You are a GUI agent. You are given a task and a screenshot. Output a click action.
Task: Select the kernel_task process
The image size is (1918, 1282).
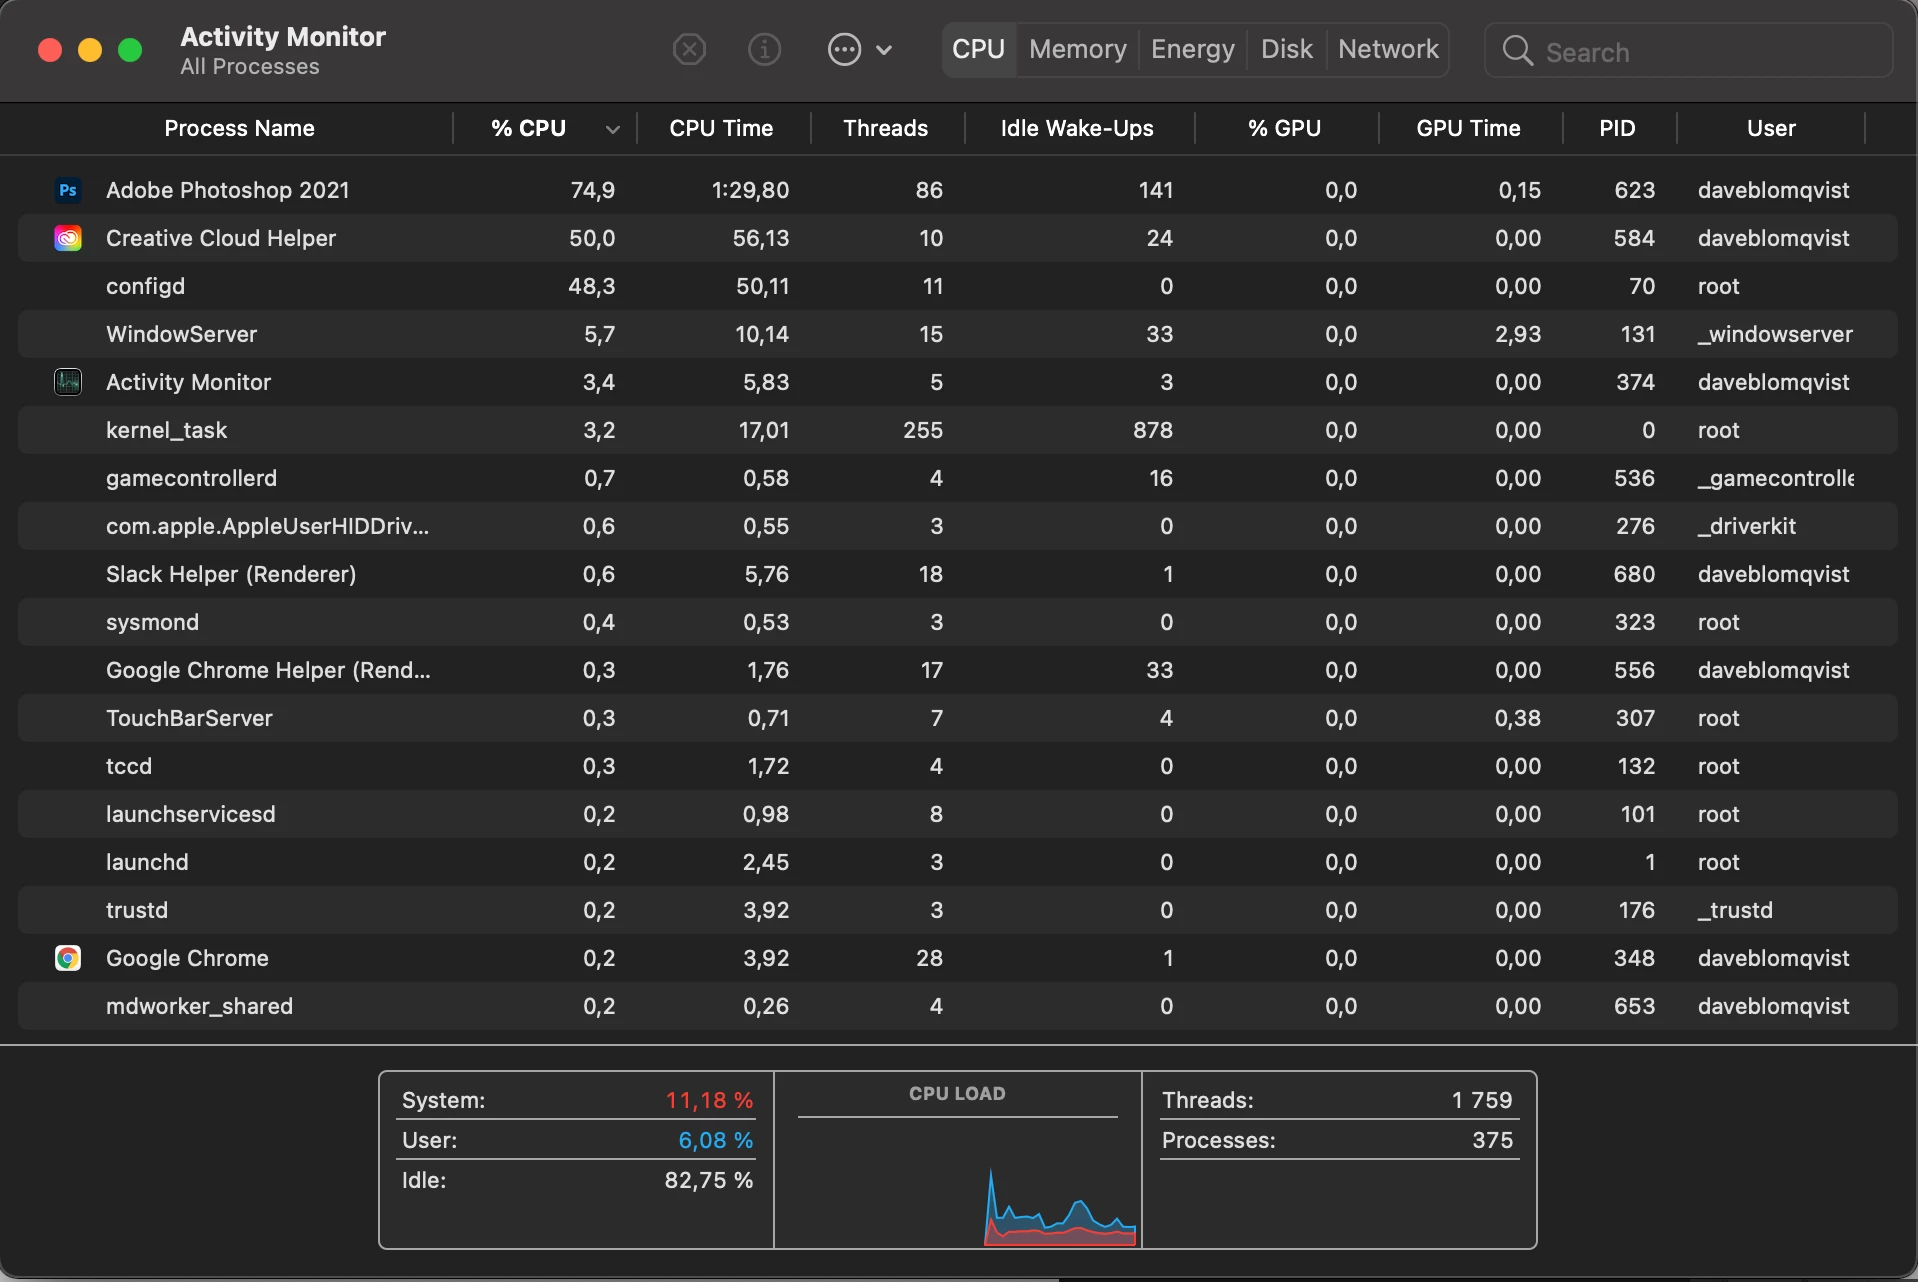958,430
